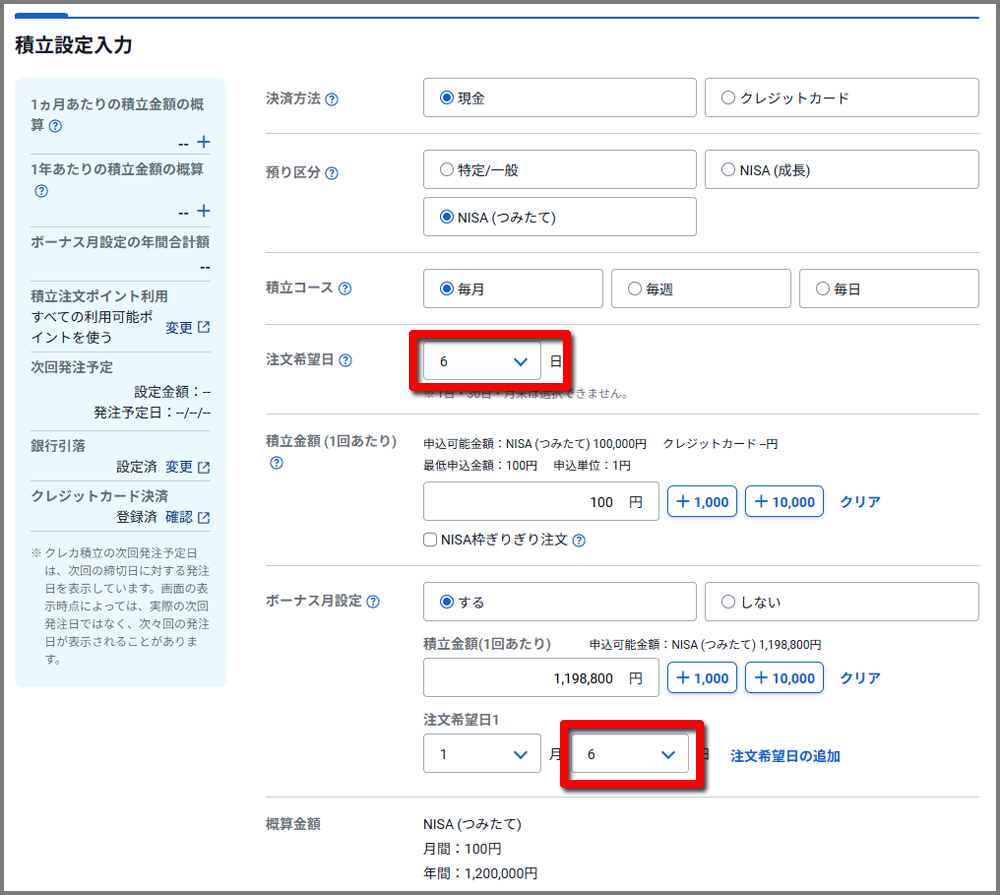The image size is (1000, 895).
Task: Open the ボーナス月設定 help icon
Action: 374,601
